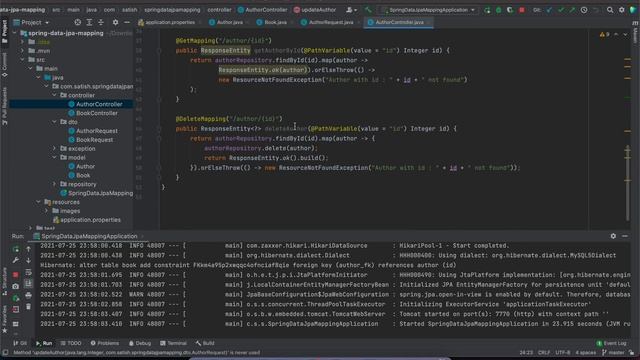Expand the images folder
This screenshot has height=360, width=640.
47,211
